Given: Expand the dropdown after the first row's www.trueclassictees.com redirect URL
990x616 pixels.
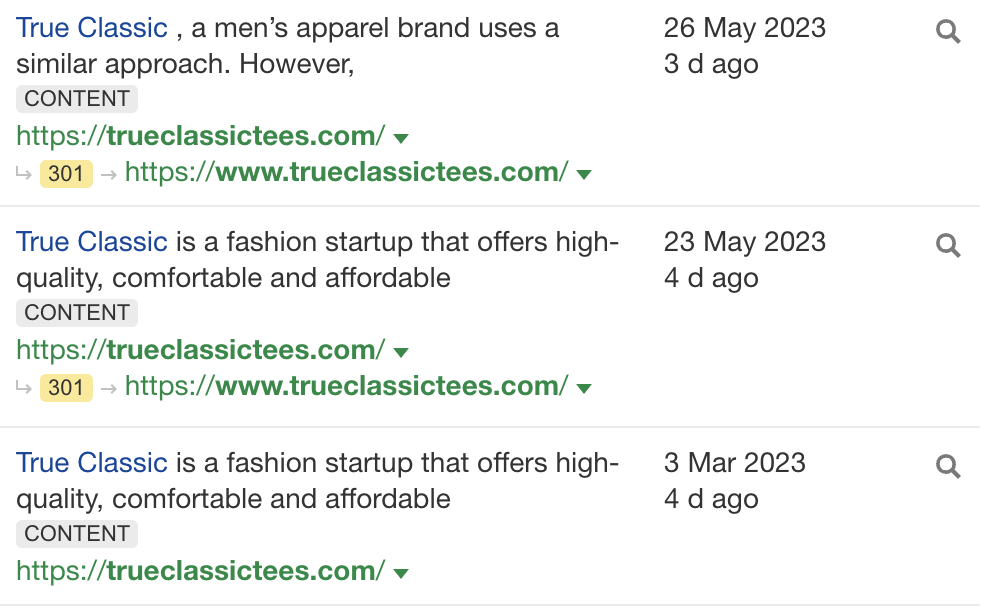Looking at the screenshot, I should pos(584,175).
